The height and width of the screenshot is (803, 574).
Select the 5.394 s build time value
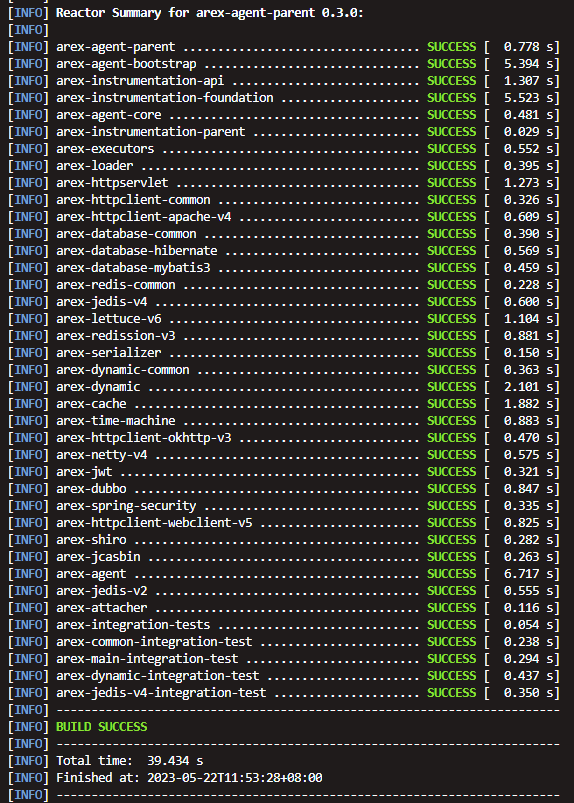[528, 64]
